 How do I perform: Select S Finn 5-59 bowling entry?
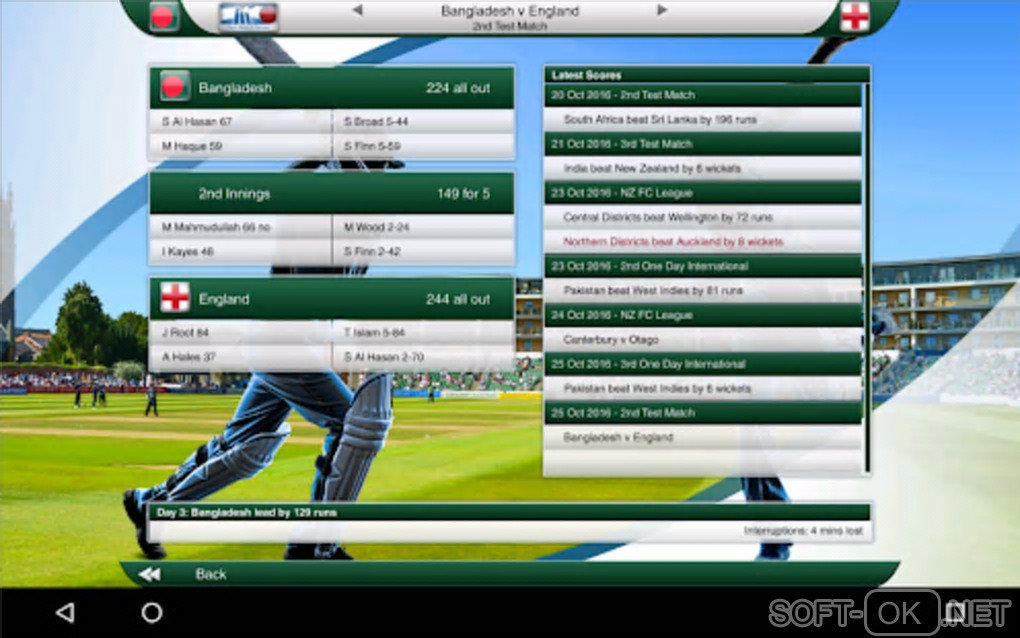[x=423, y=146]
